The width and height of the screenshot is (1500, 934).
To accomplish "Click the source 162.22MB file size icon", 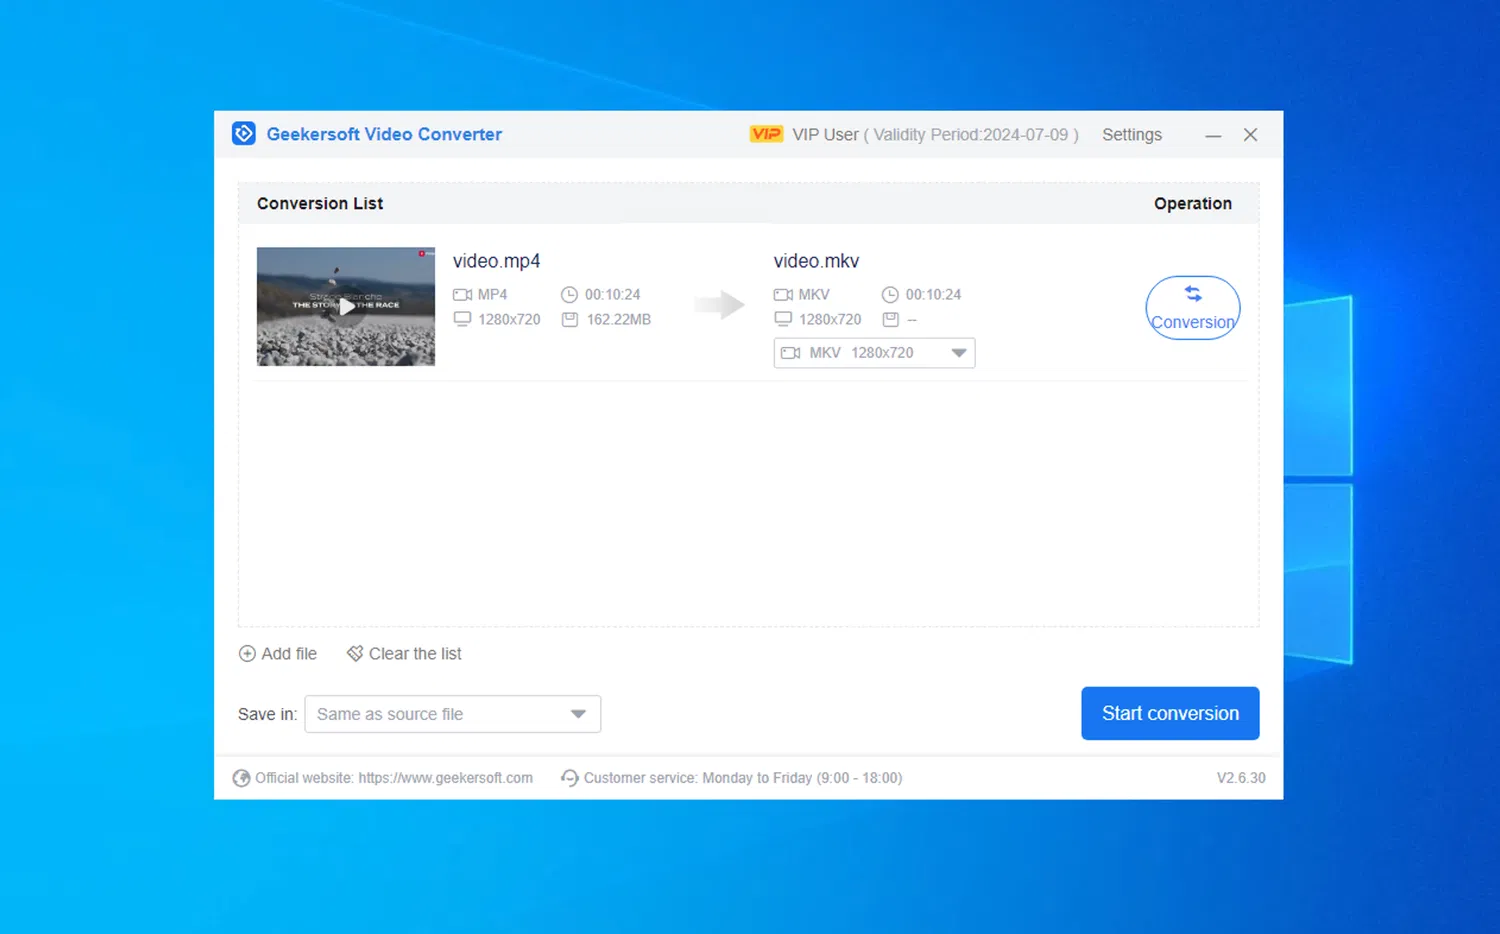I will [570, 320].
